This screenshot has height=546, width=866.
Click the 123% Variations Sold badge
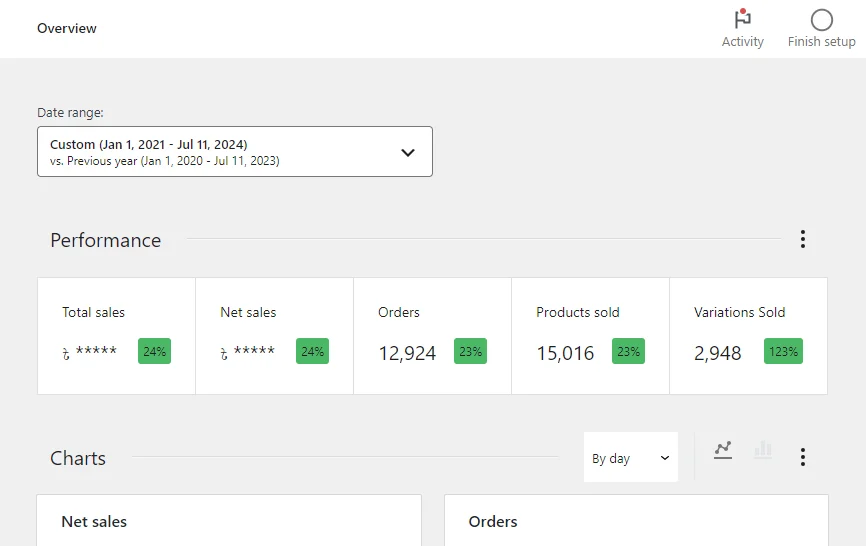click(x=783, y=352)
